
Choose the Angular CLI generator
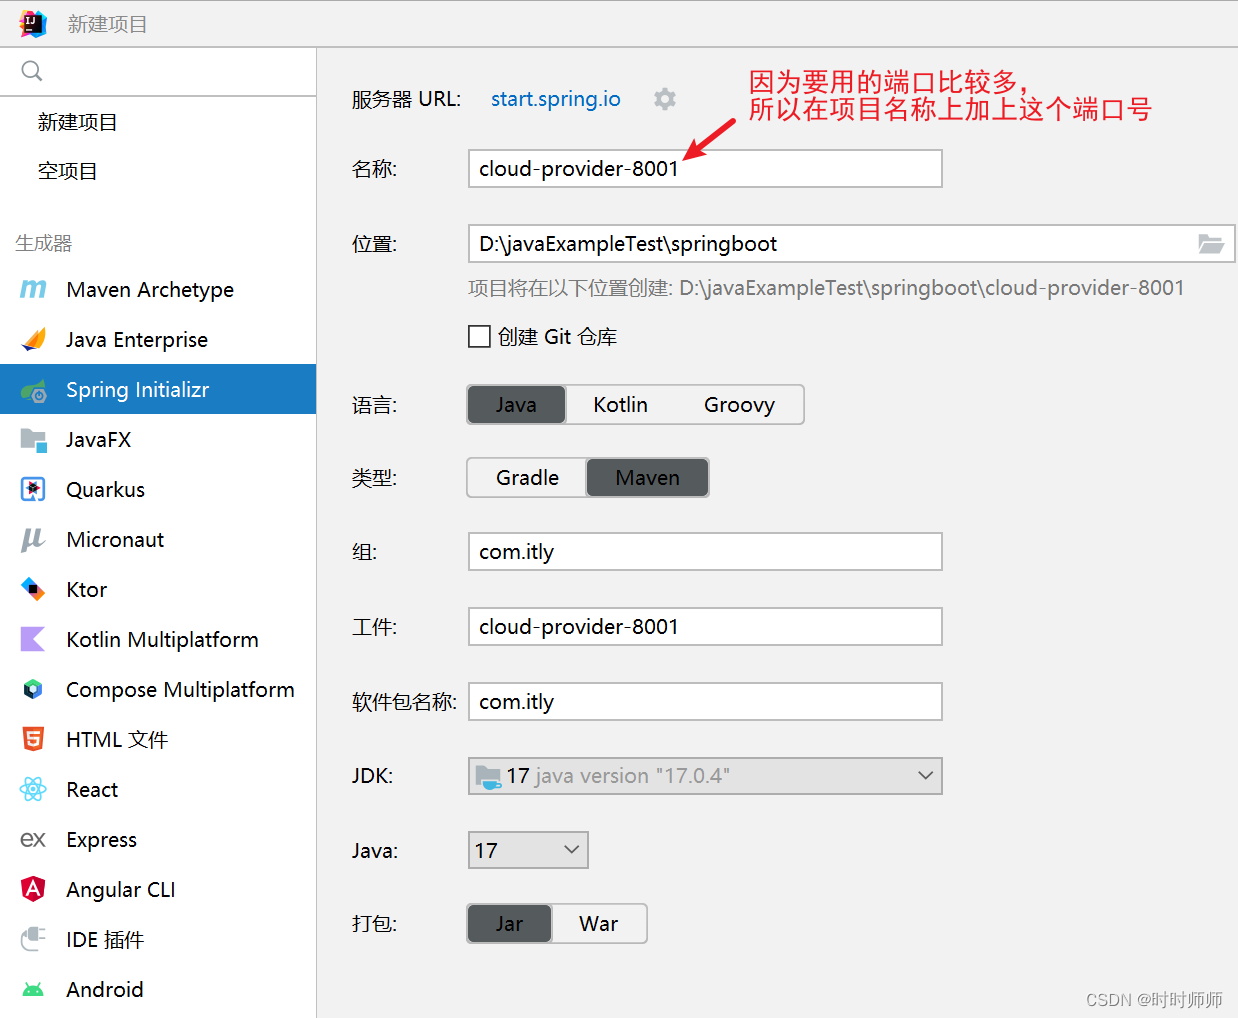(158, 889)
